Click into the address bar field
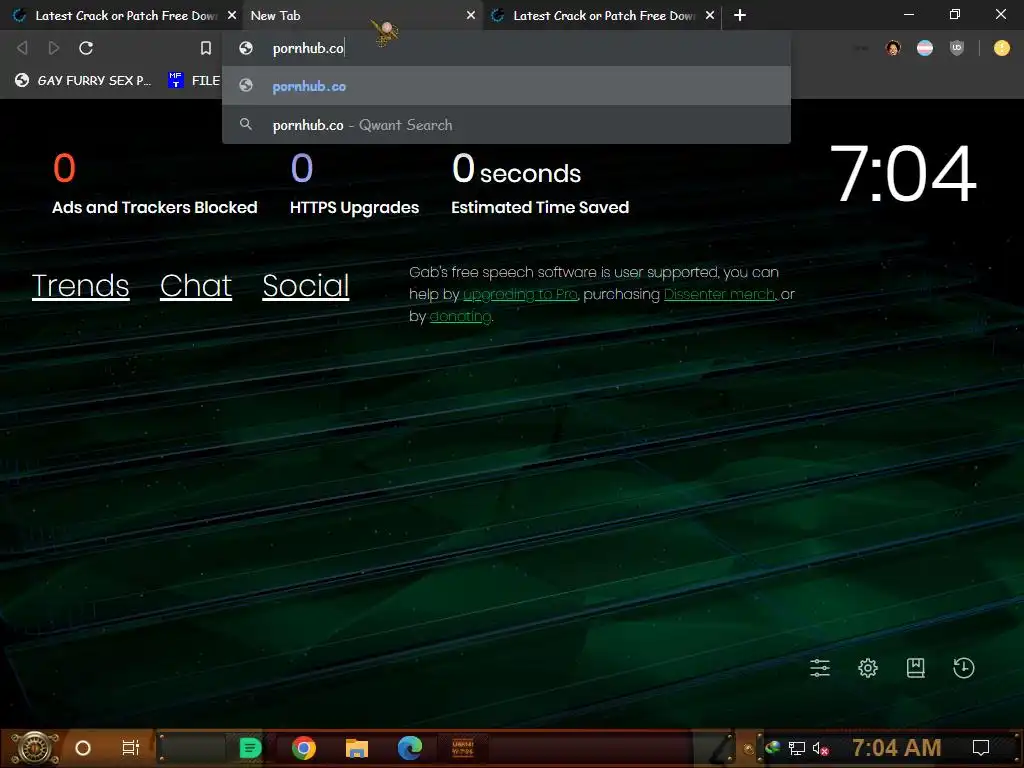 (506, 48)
